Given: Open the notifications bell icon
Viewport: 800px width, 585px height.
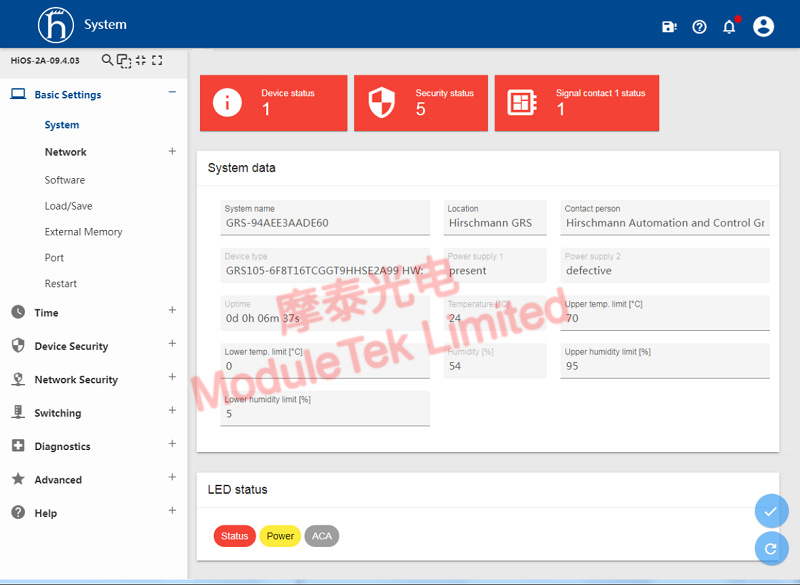Looking at the screenshot, I should coord(730,27).
